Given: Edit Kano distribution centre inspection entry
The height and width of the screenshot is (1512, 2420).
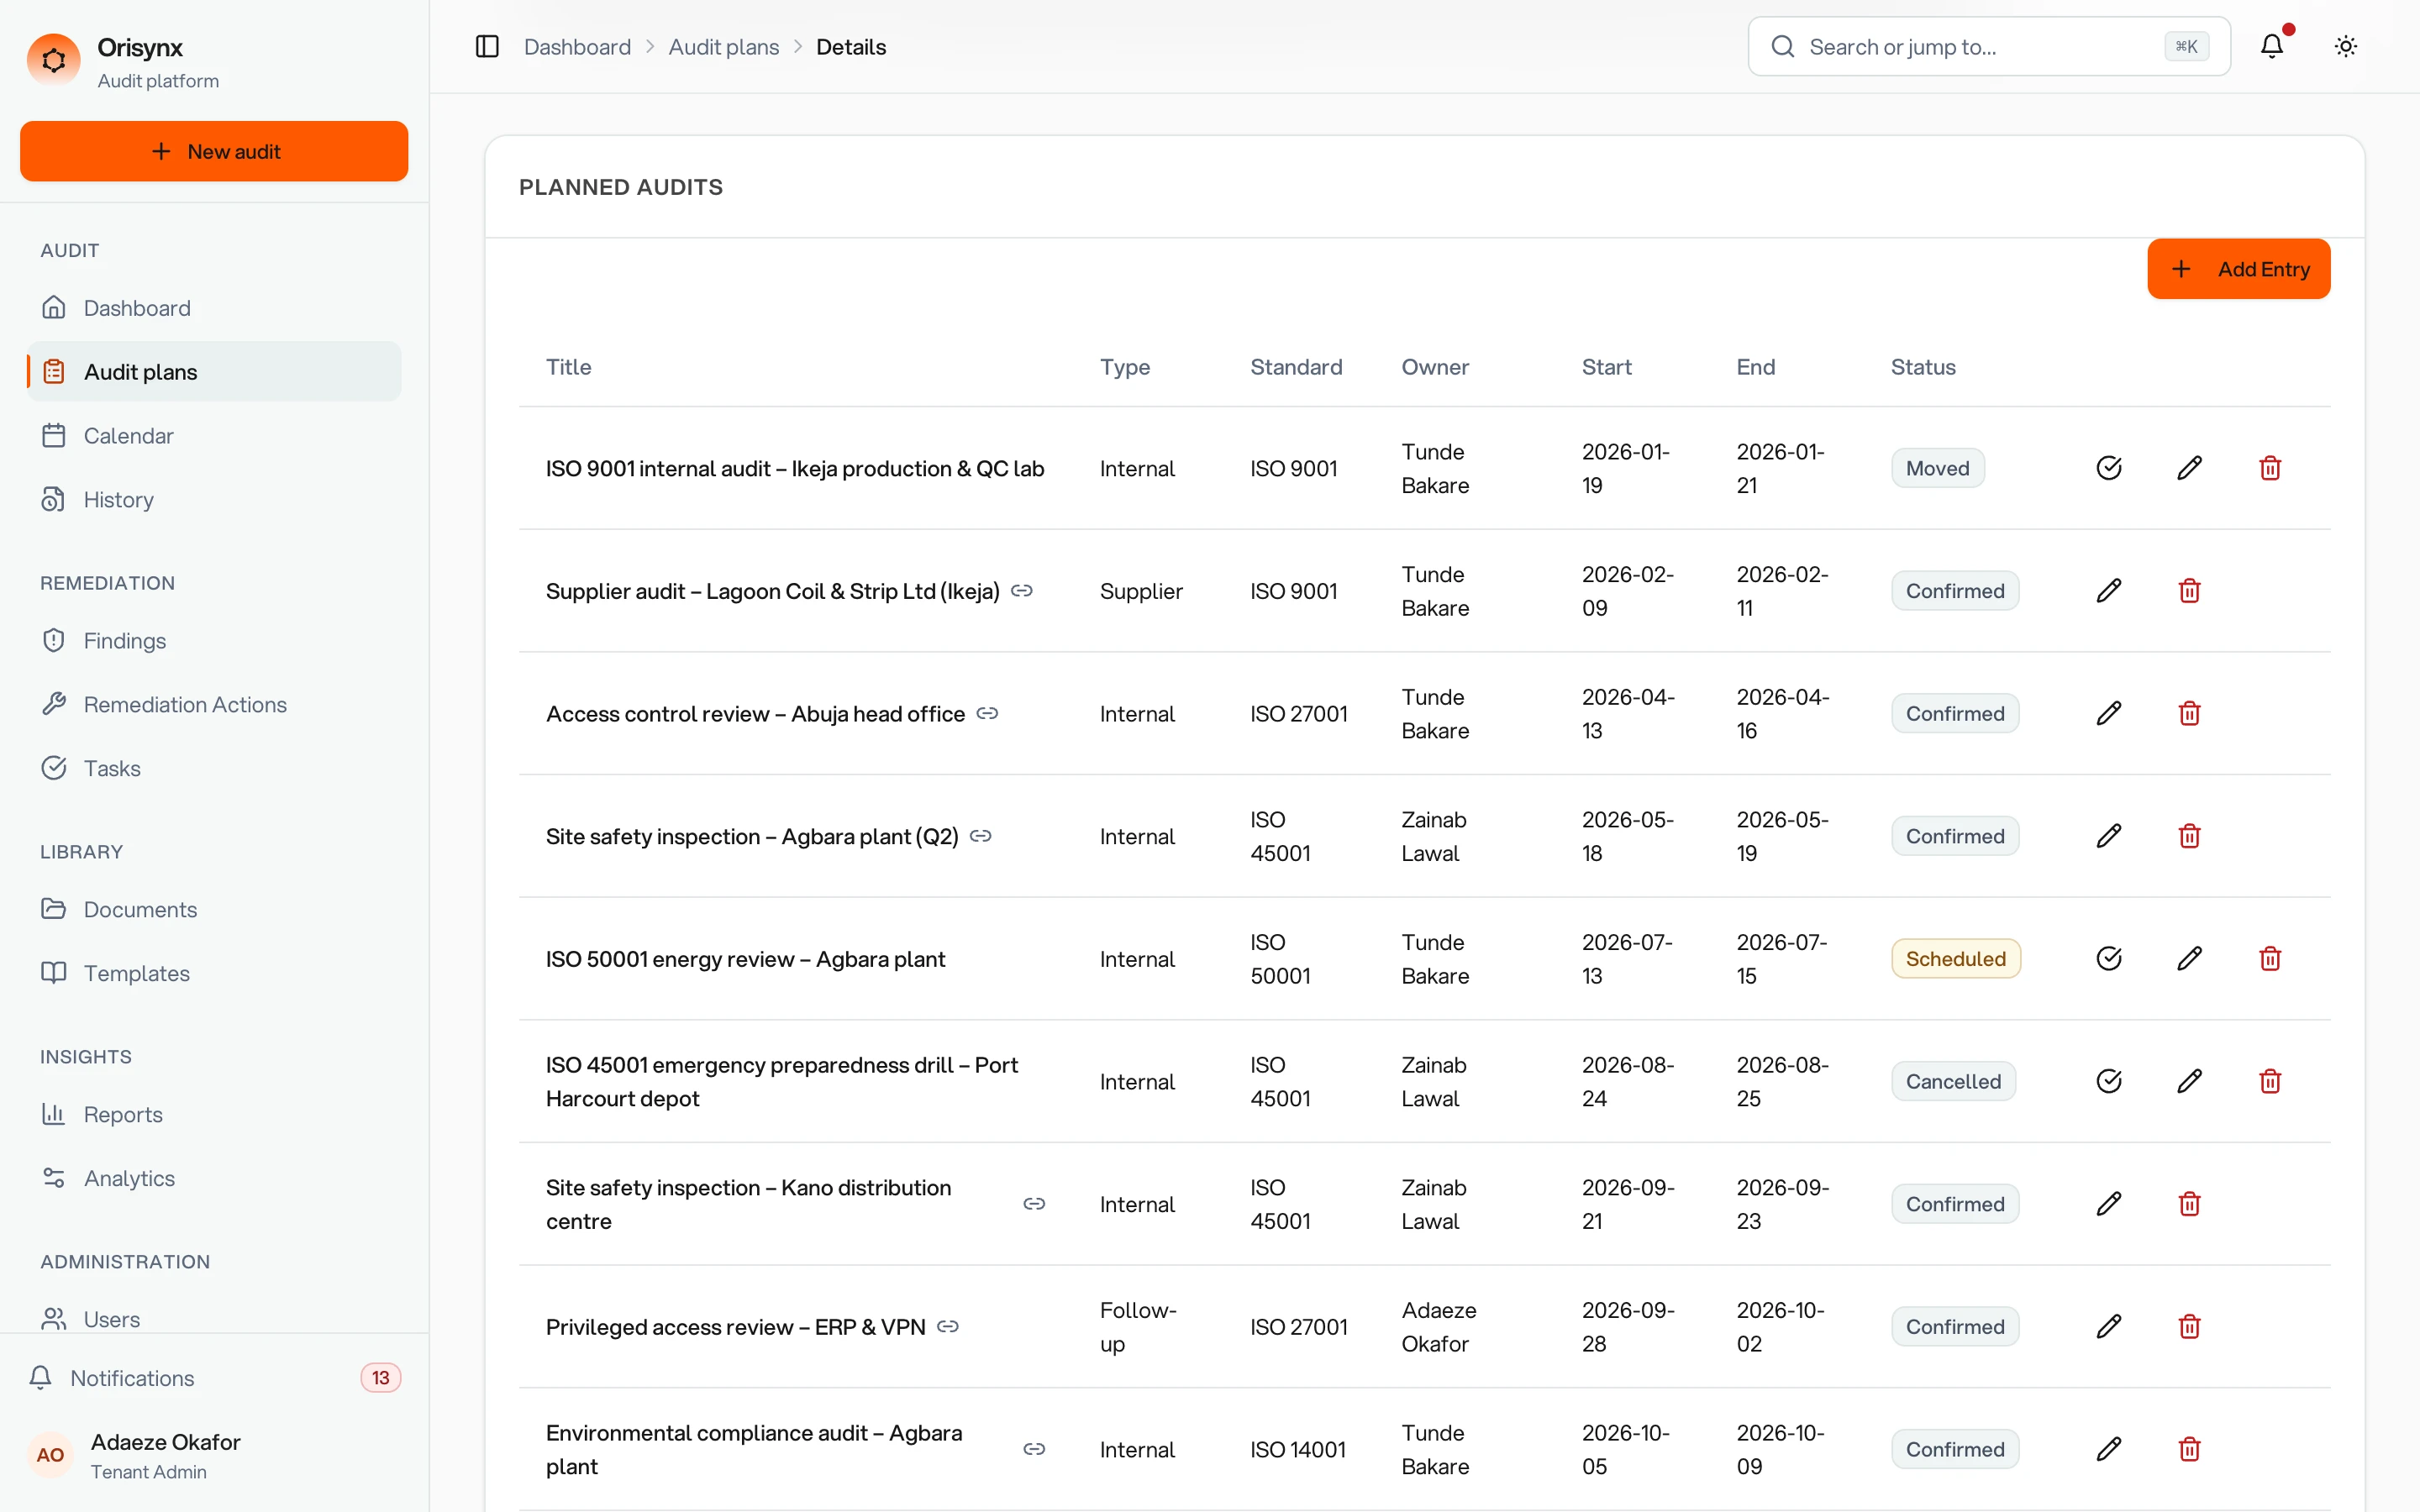Looking at the screenshot, I should [2109, 1204].
